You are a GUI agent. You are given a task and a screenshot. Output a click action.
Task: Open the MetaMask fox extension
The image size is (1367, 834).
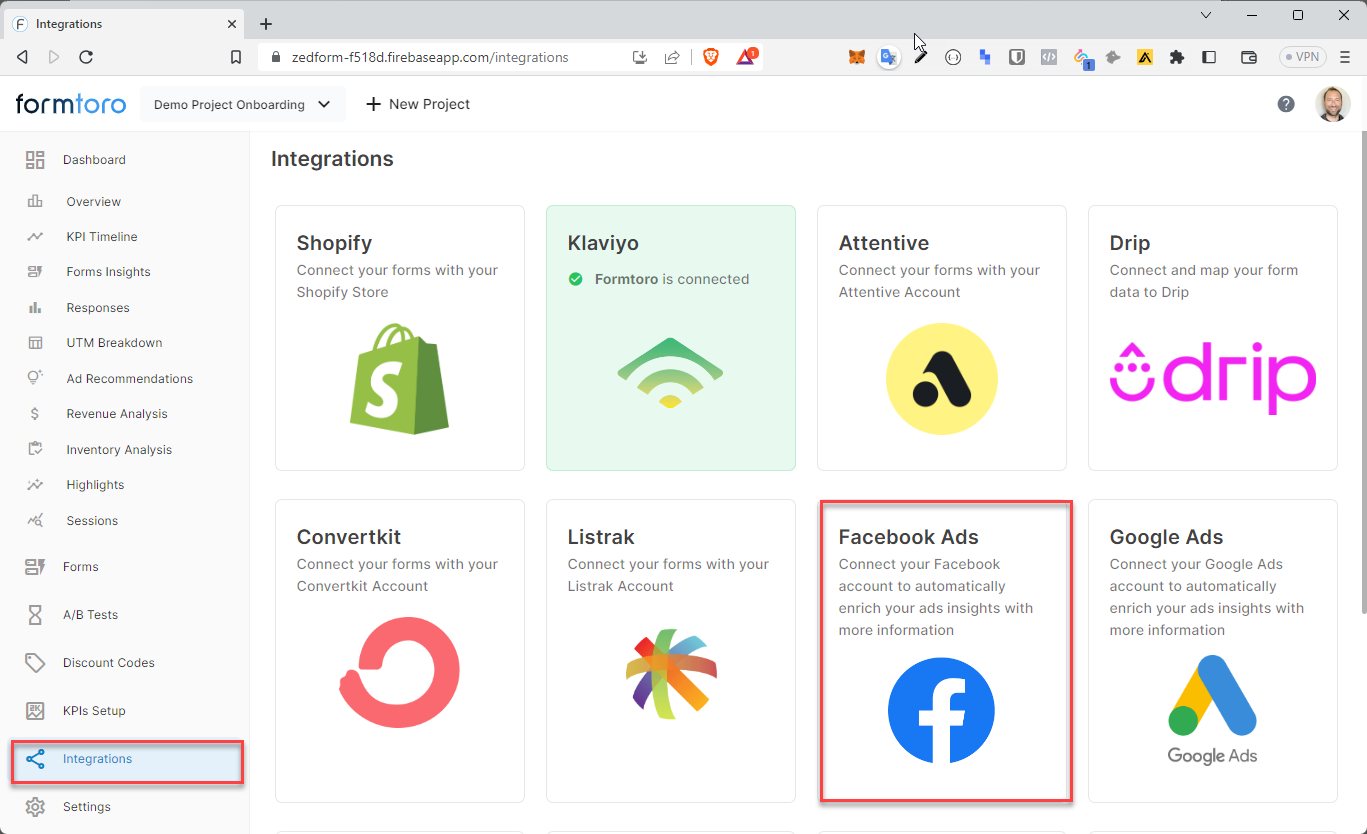point(857,57)
